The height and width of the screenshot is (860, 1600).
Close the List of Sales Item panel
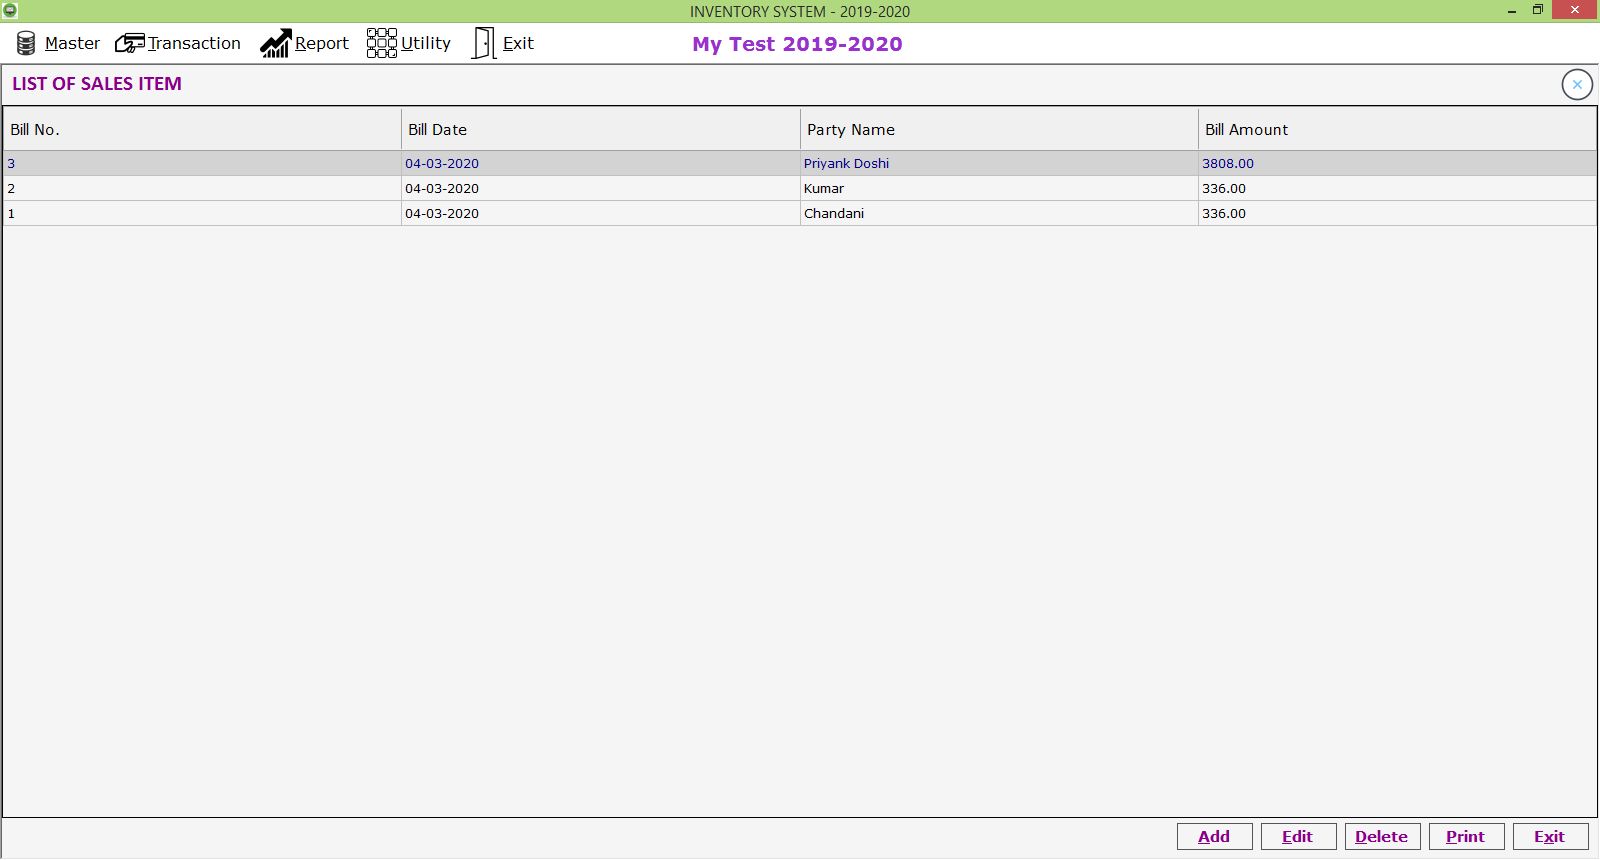(1577, 85)
